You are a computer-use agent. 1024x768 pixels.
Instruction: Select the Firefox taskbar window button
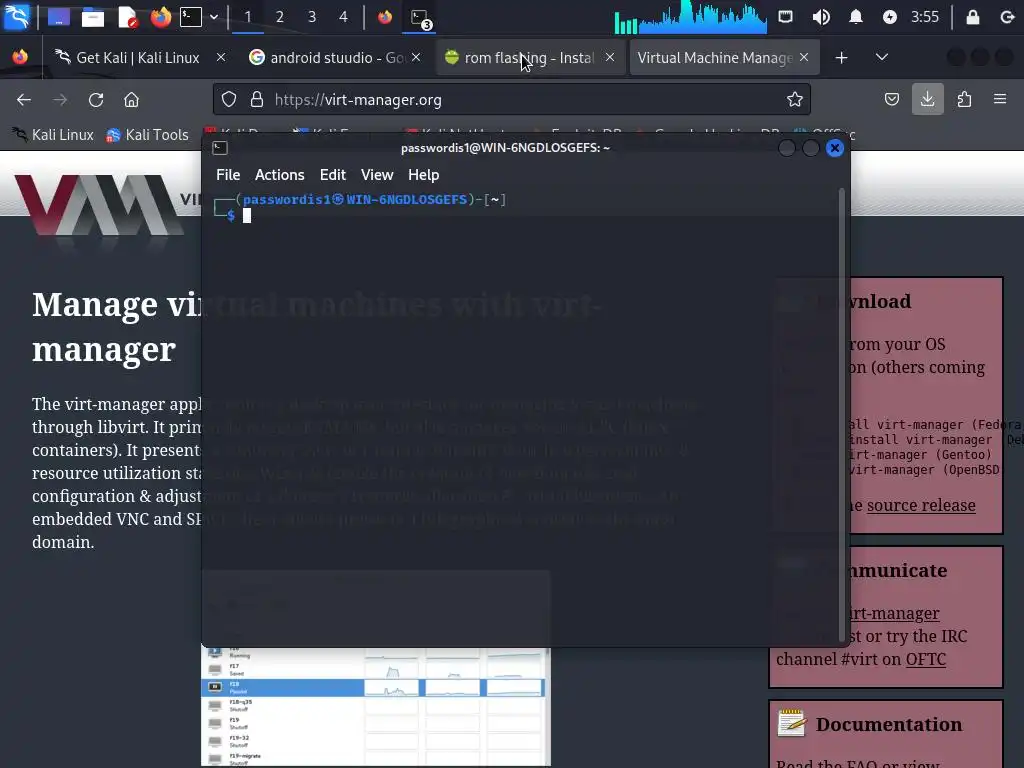tap(385, 17)
